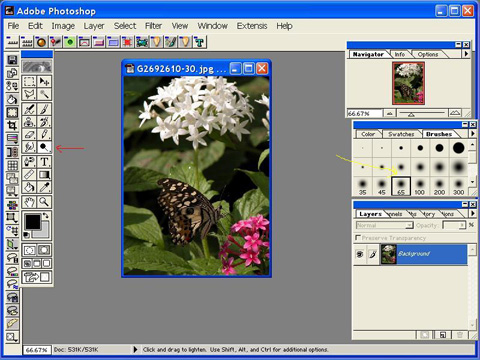Select Full Screen with menu bar mode

click(x=37, y=264)
